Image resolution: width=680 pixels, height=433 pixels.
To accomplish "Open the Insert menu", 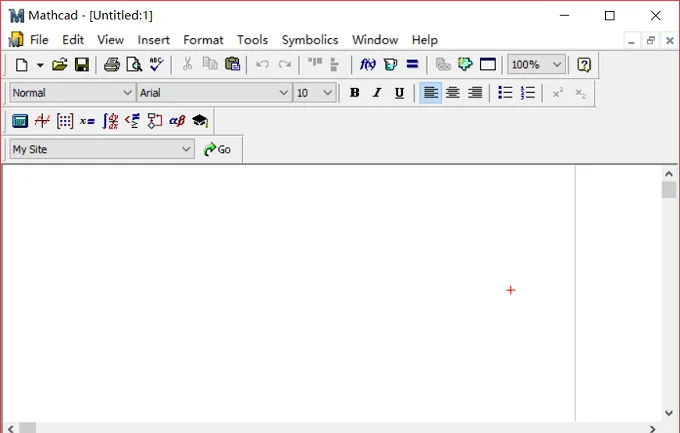I will (154, 40).
